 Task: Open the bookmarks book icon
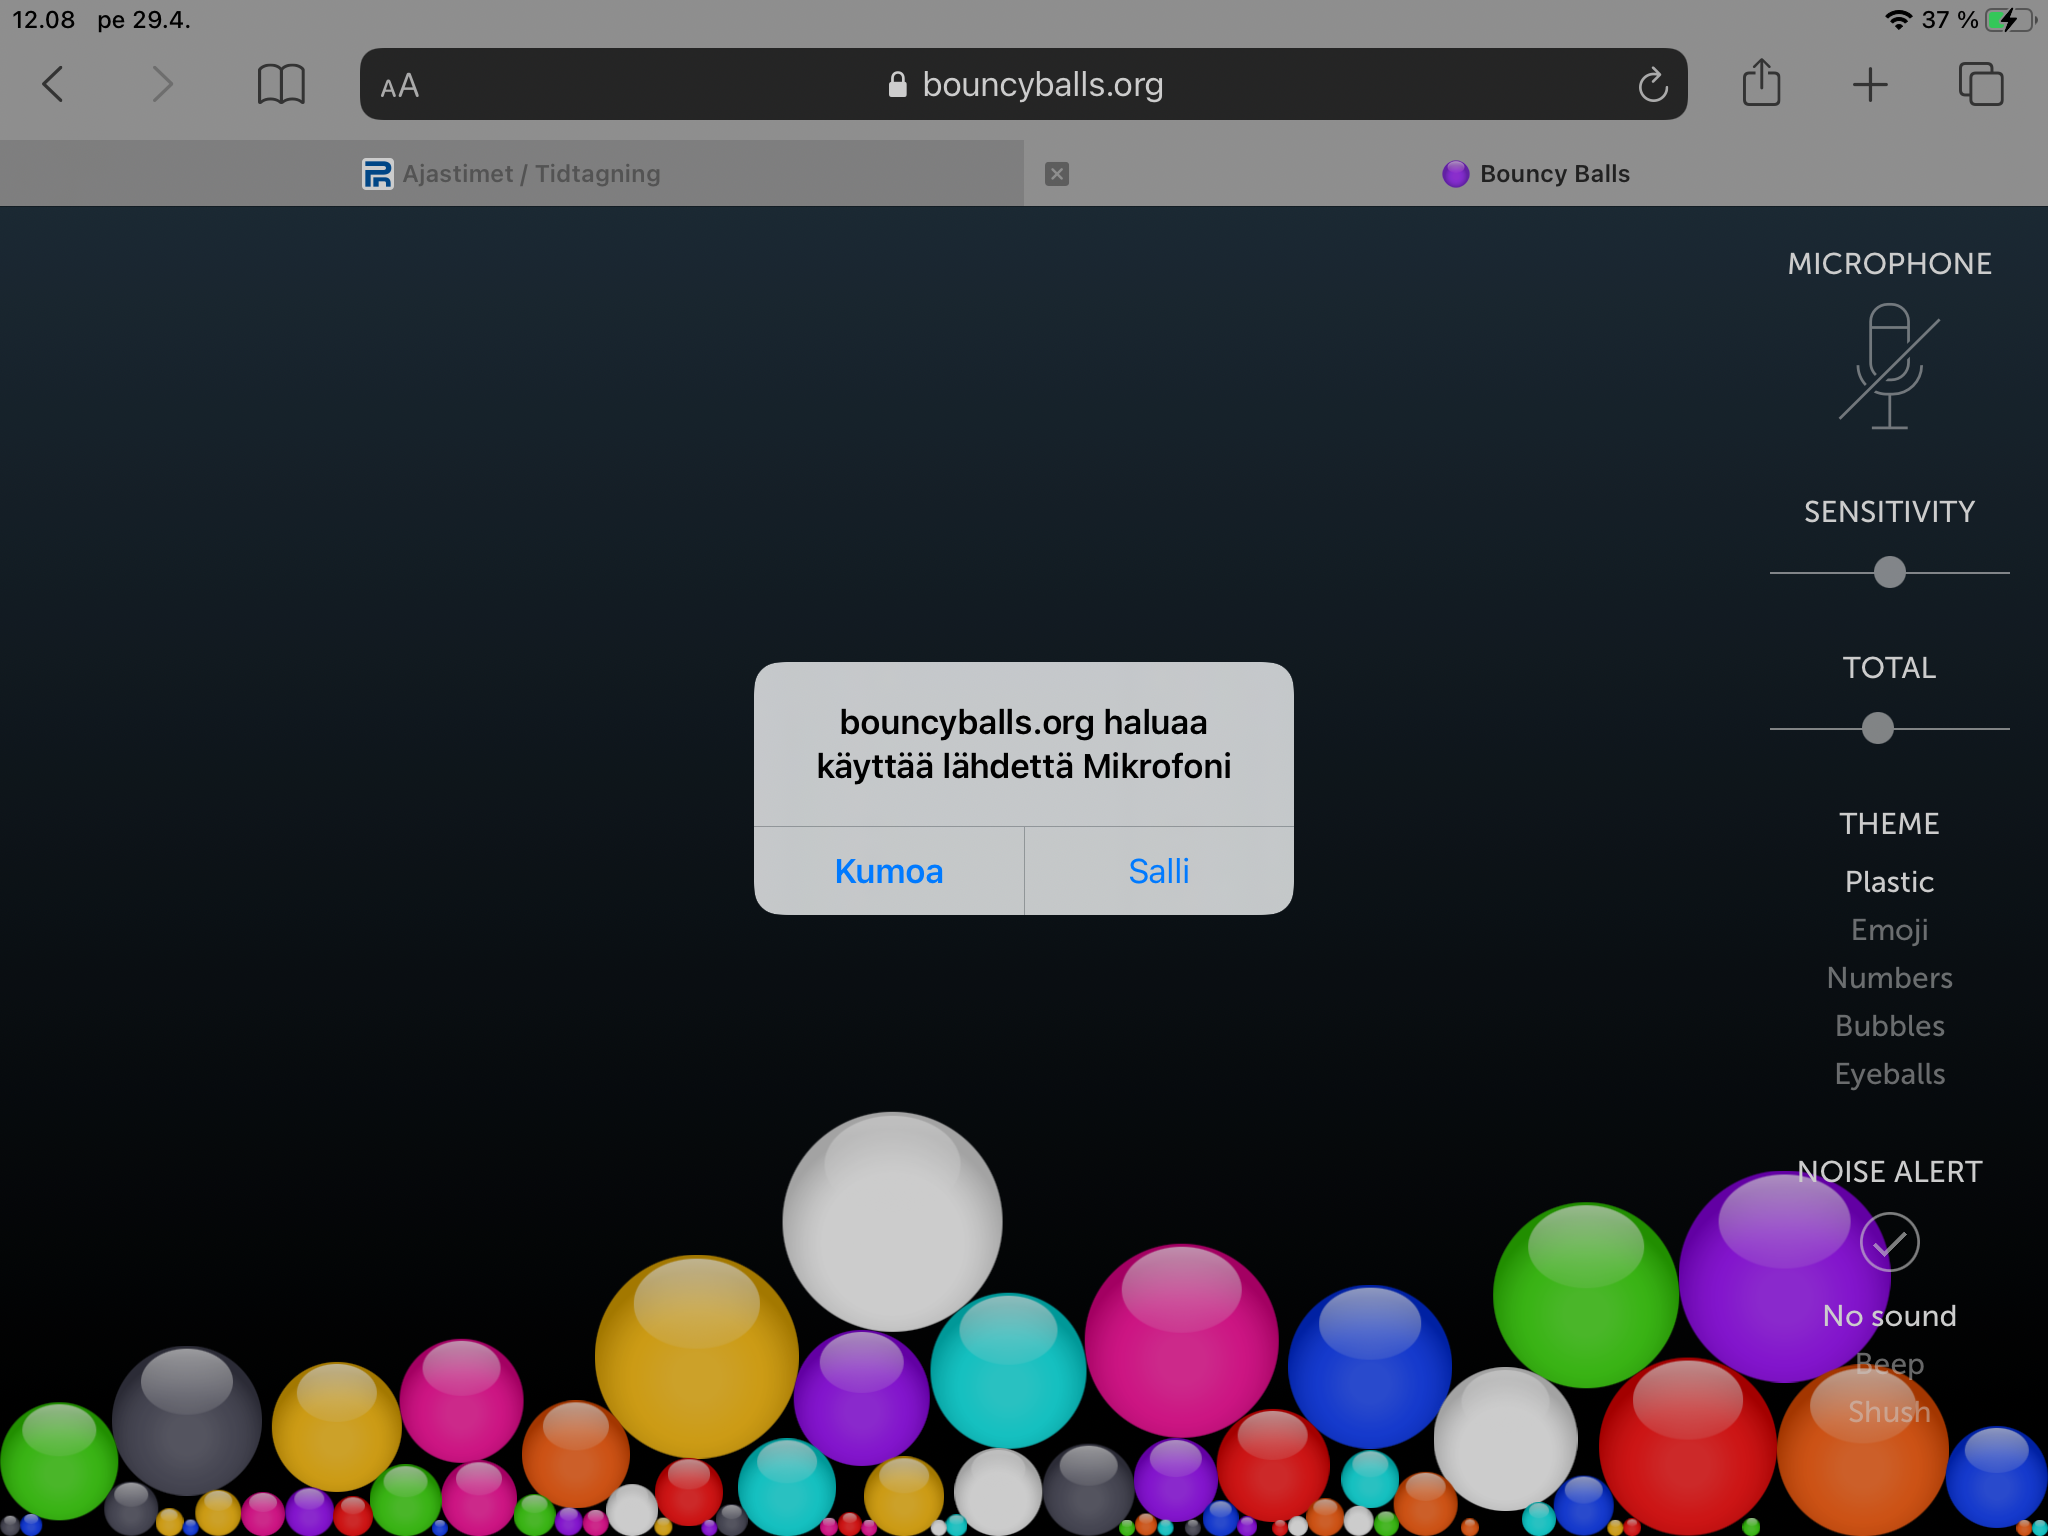[x=281, y=85]
